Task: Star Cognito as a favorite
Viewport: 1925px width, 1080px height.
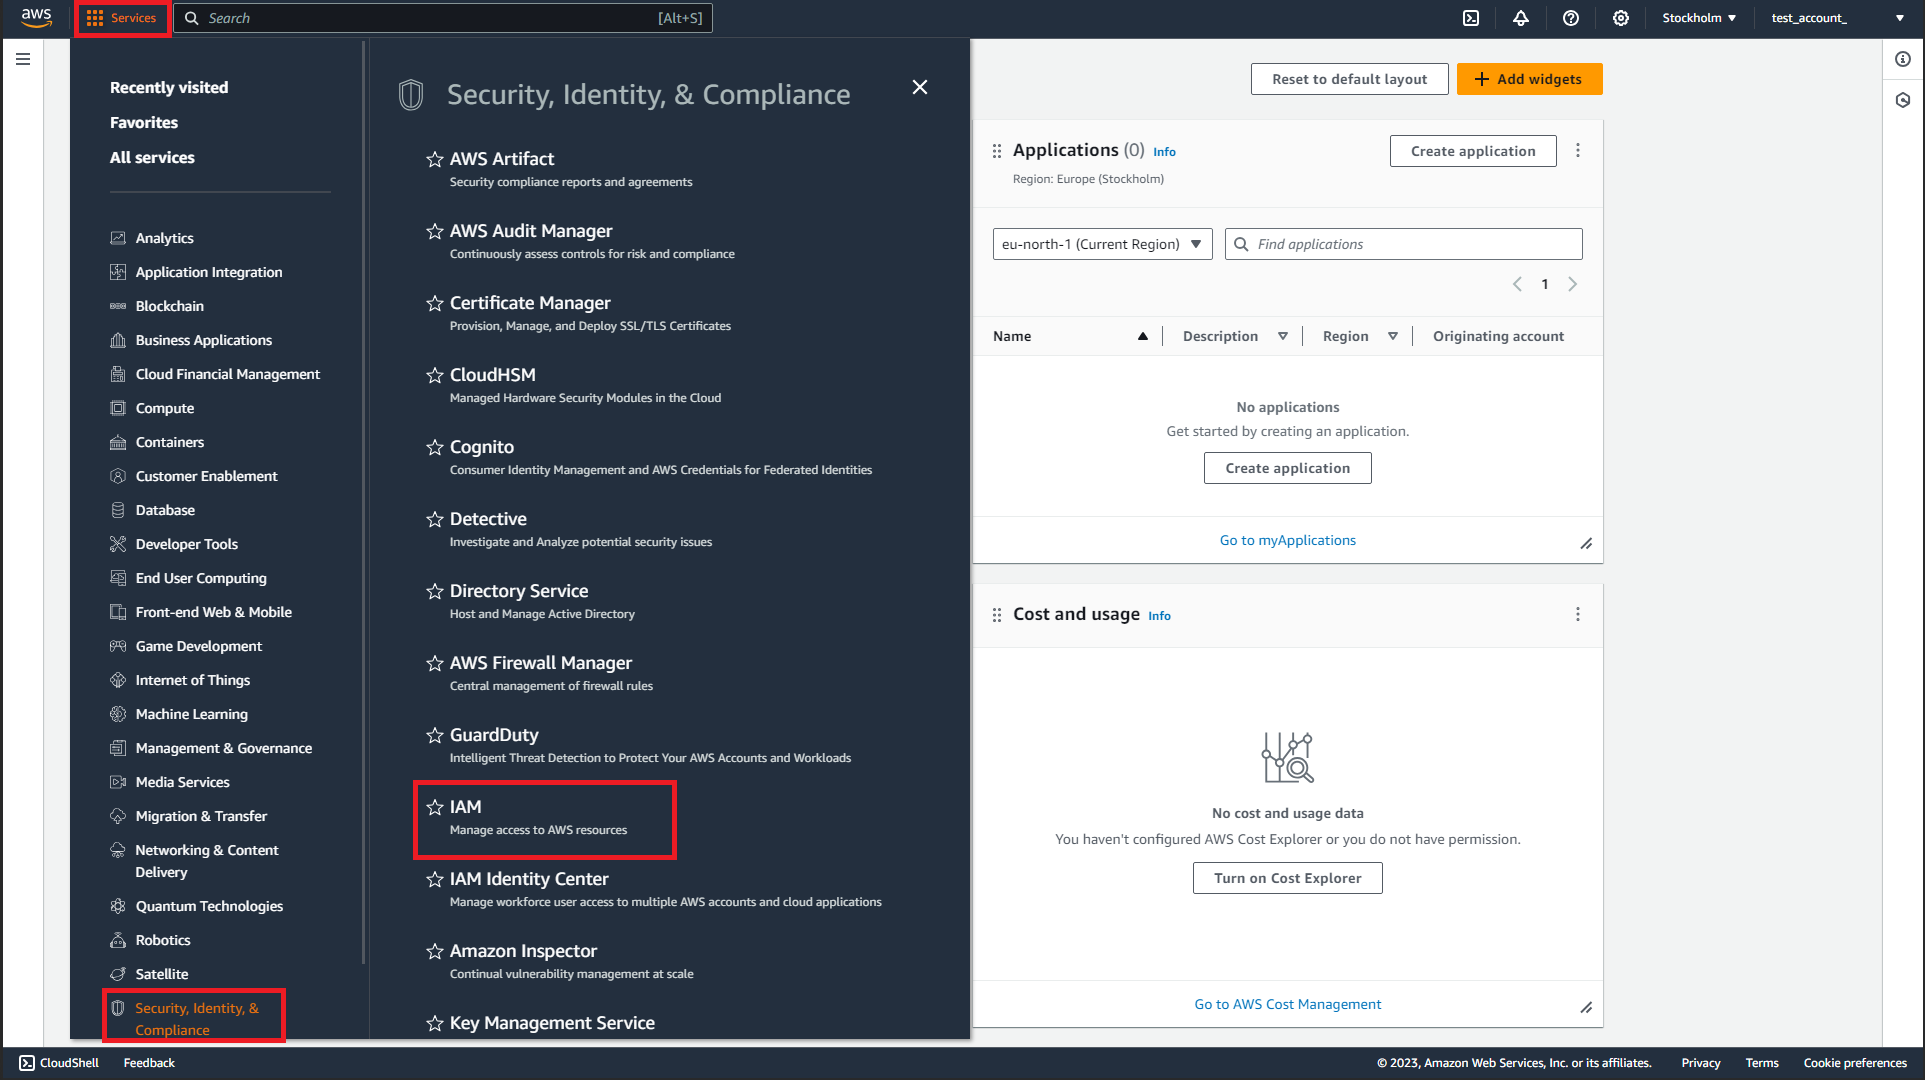Action: 435,447
